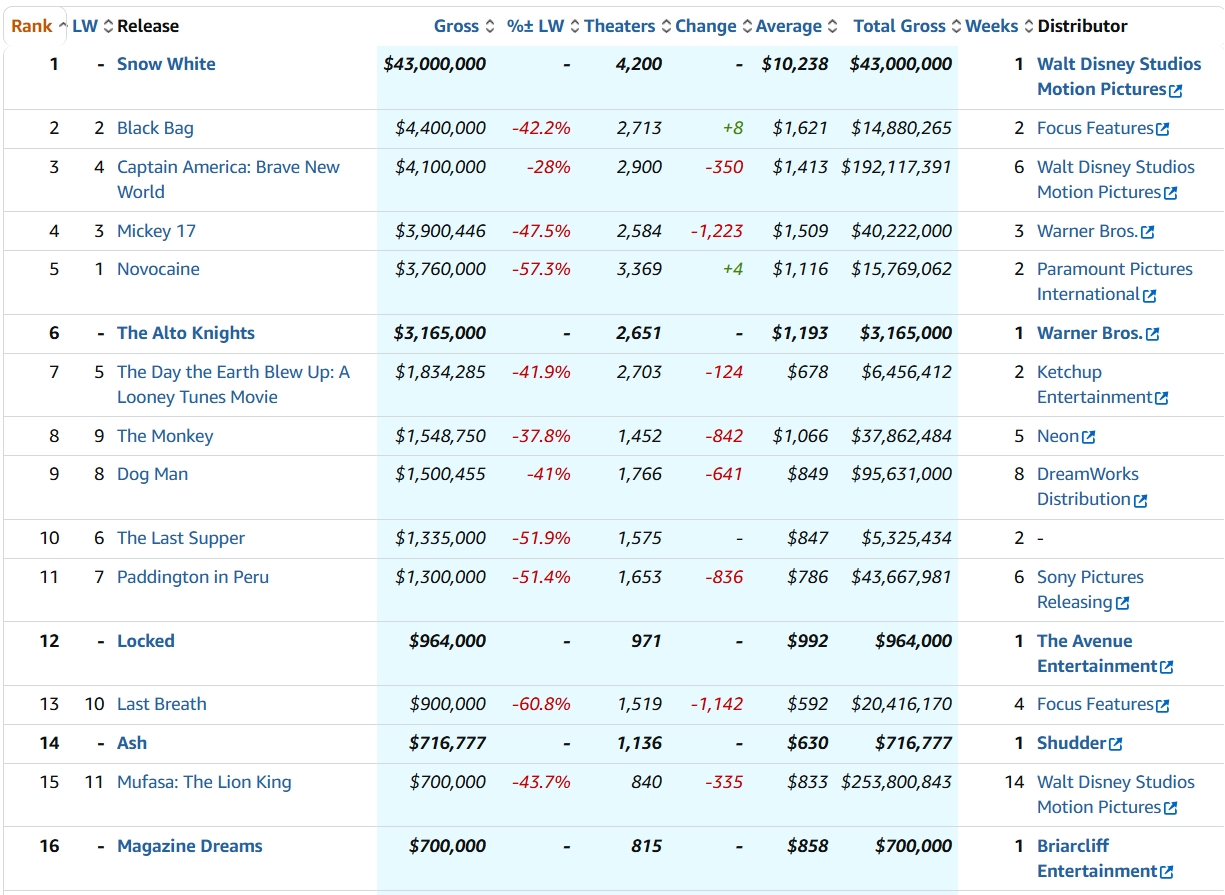Image resolution: width=1225 pixels, height=895 pixels.
Task: Open Focus Features external icon for Black Bag
Action: click(1162, 129)
